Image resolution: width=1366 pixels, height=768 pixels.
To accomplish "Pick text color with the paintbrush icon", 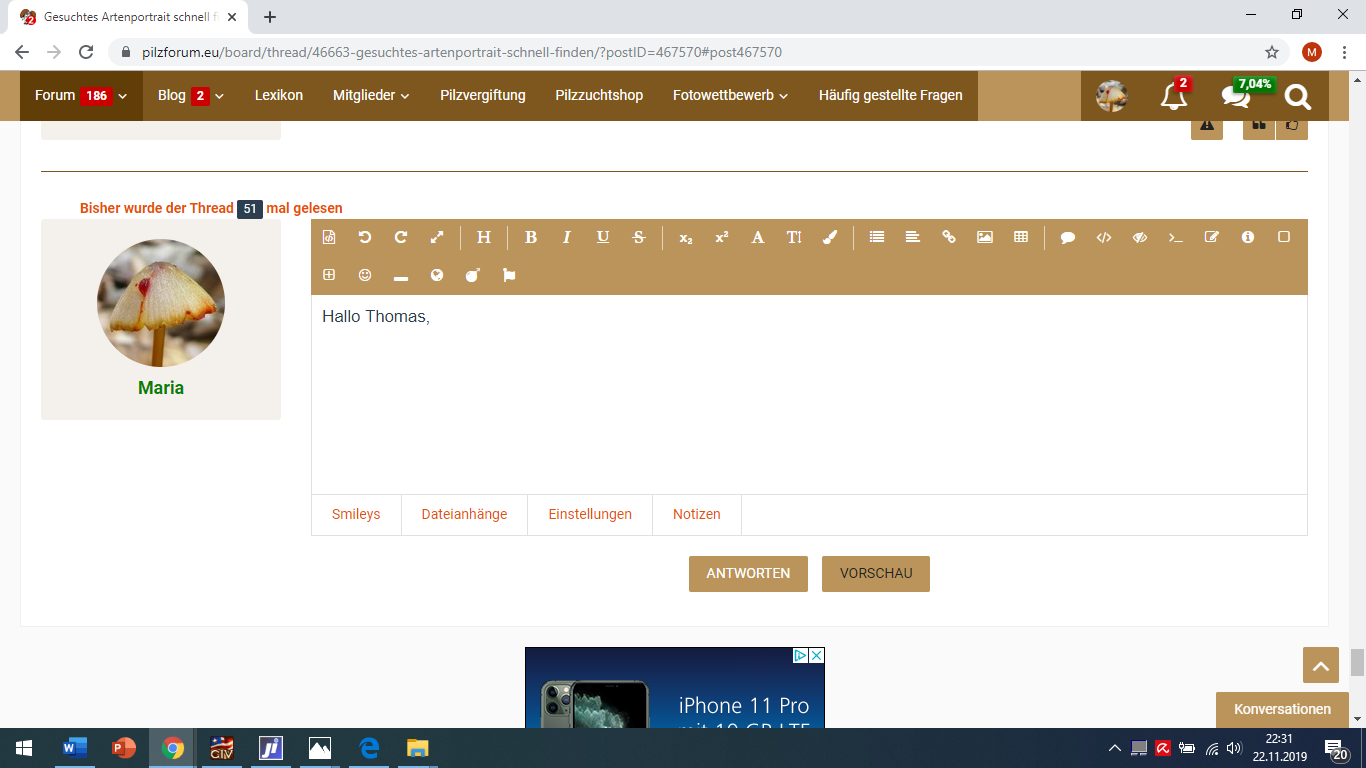I will point(830,237).
